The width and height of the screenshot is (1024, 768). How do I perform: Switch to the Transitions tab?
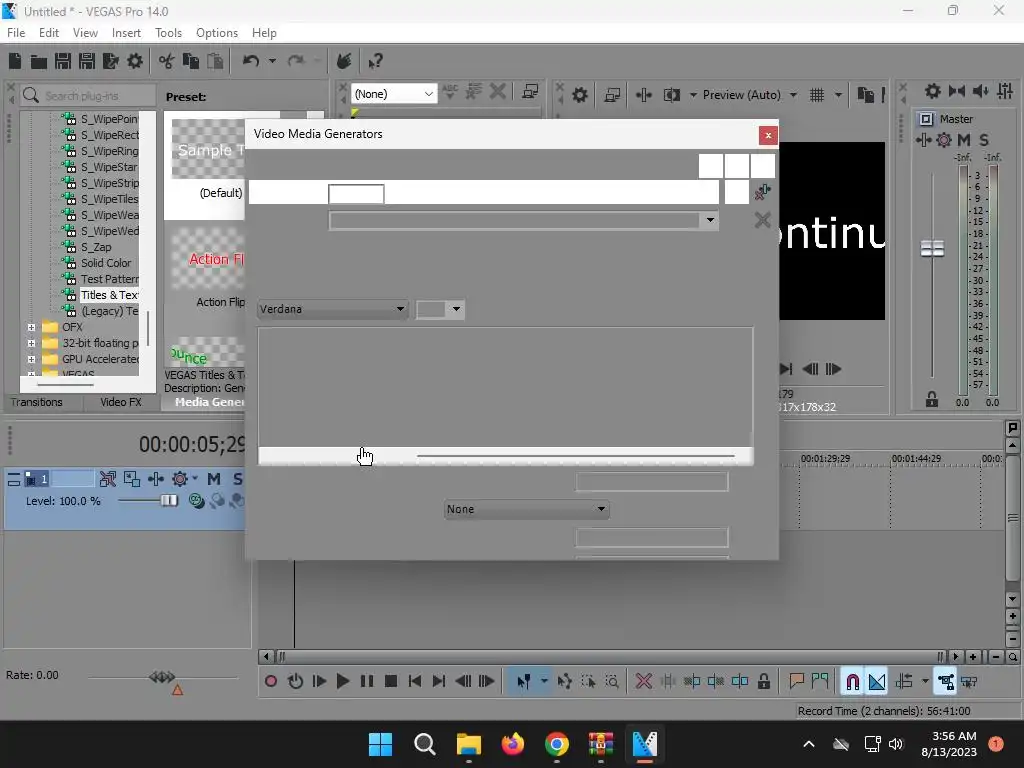[x=37, y=402]
